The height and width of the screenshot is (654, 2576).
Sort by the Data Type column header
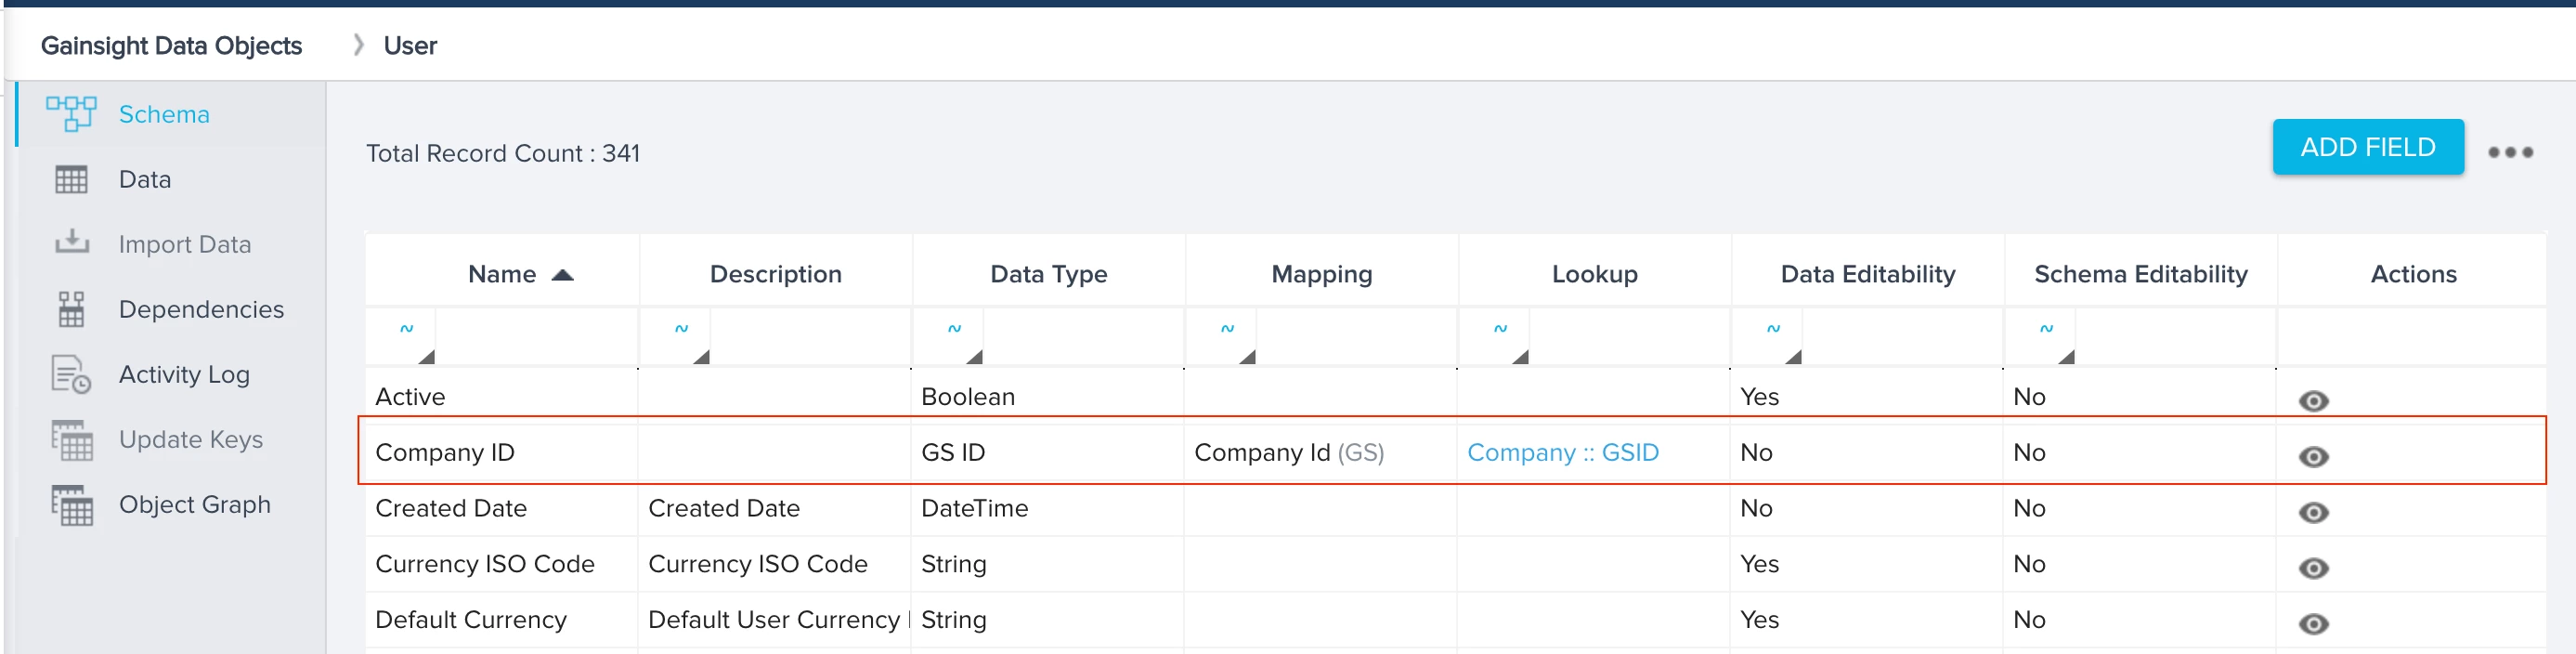coord(1048,274)
